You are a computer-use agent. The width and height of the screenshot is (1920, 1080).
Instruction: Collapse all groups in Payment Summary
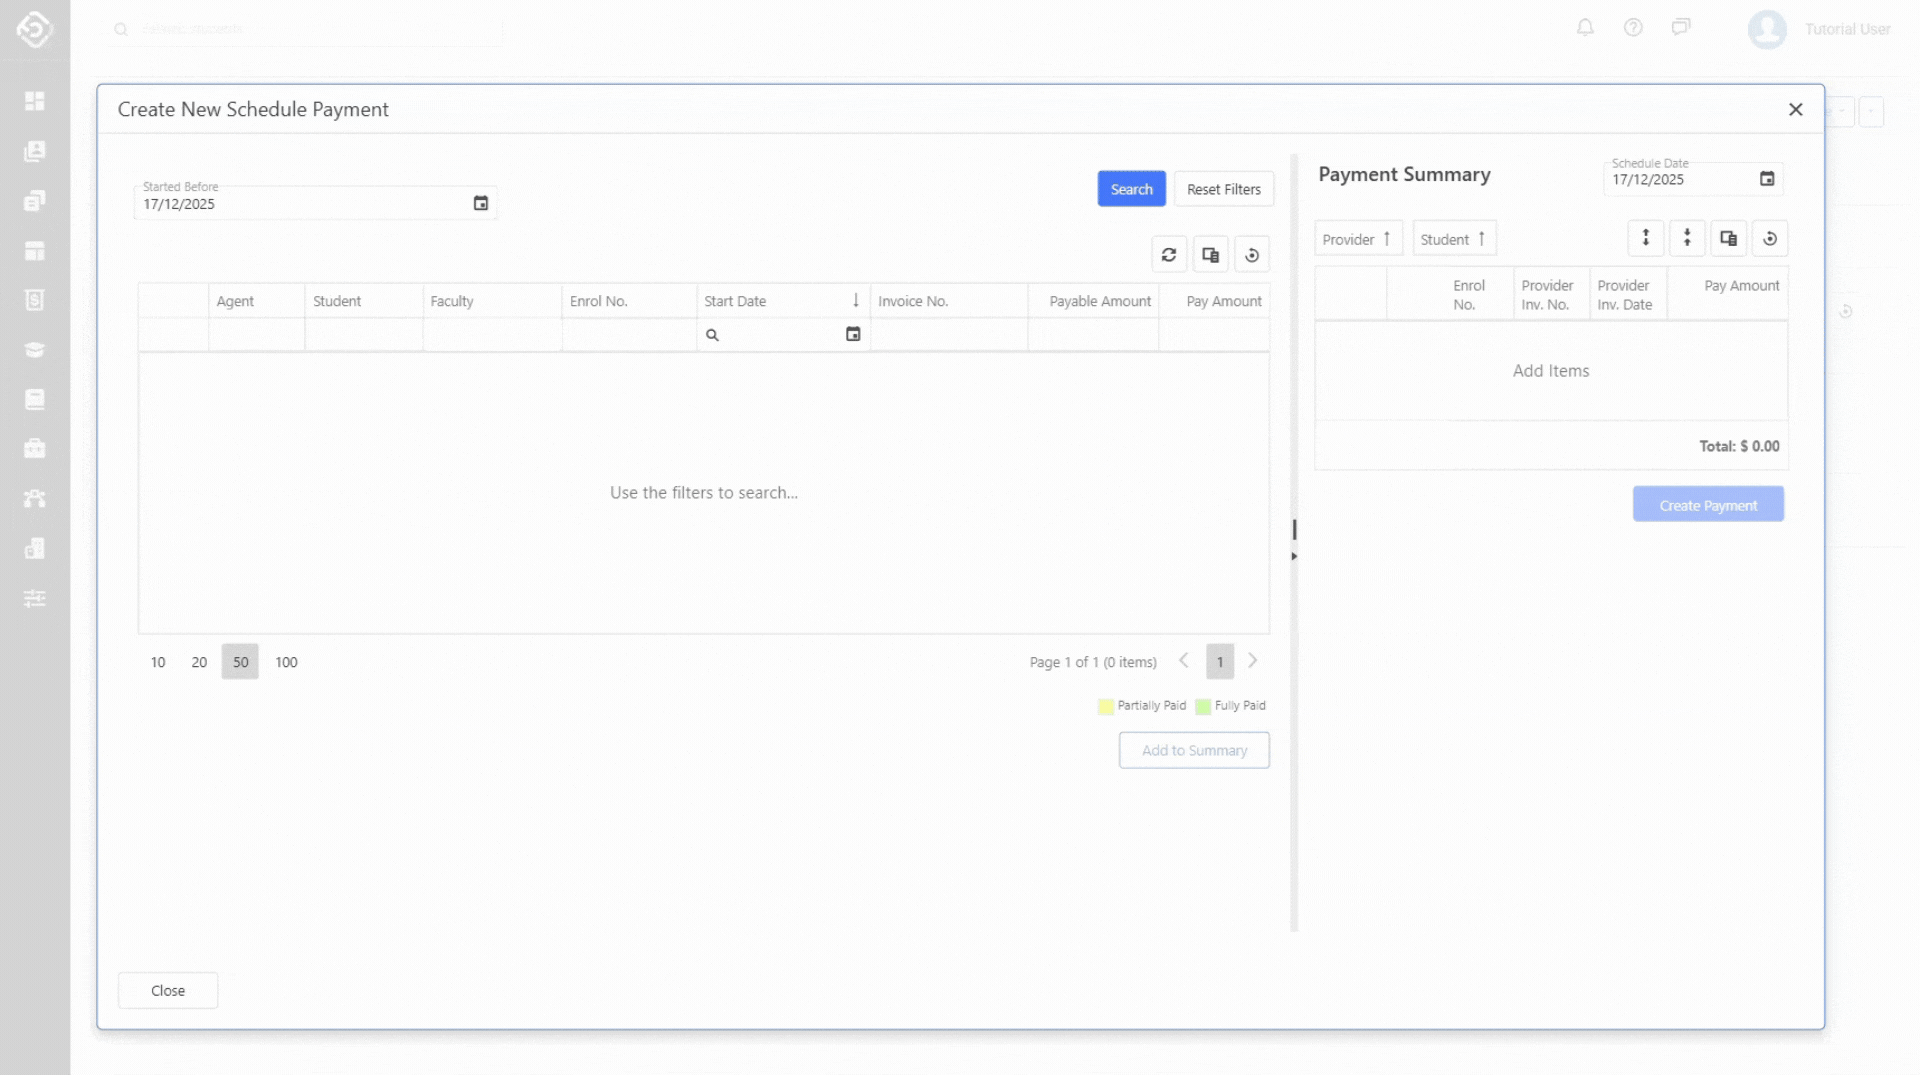(x=1687, y=238)
